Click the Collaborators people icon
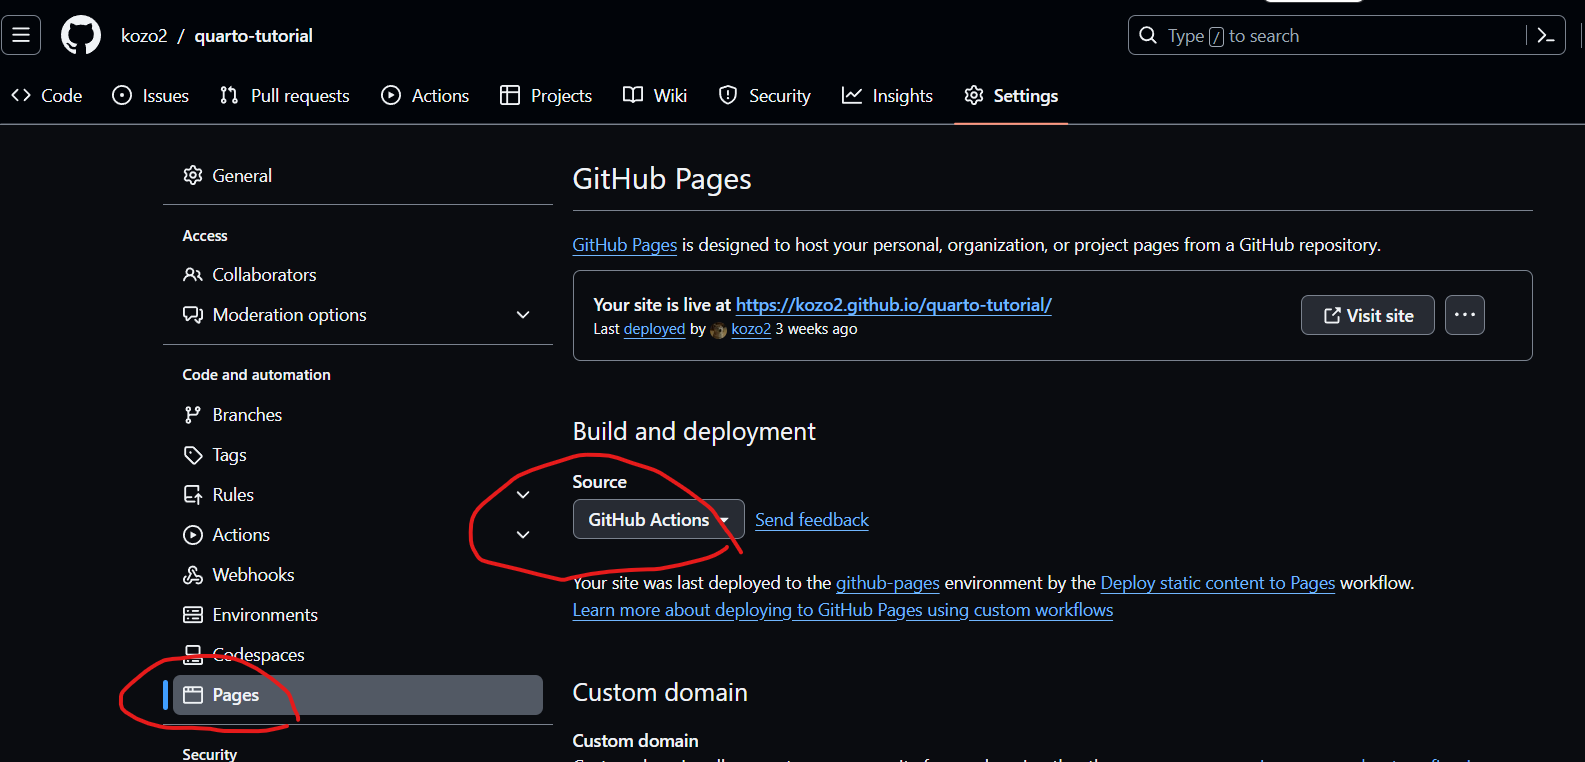 point(193,274)
